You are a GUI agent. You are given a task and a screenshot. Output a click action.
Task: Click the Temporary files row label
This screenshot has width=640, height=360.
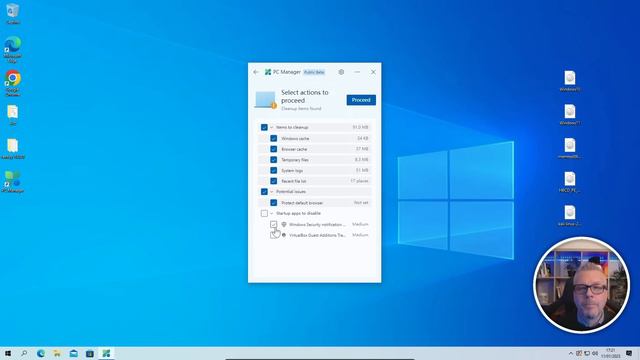295,160
